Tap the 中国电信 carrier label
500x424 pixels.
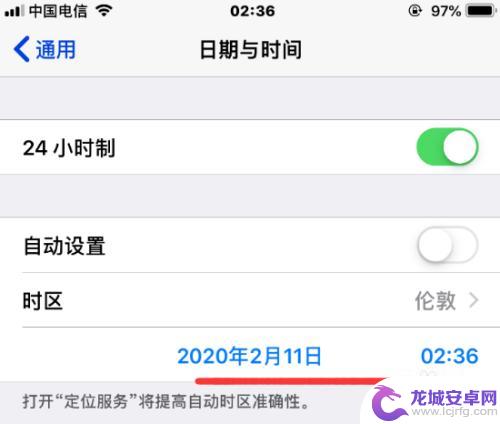(58, 11)
